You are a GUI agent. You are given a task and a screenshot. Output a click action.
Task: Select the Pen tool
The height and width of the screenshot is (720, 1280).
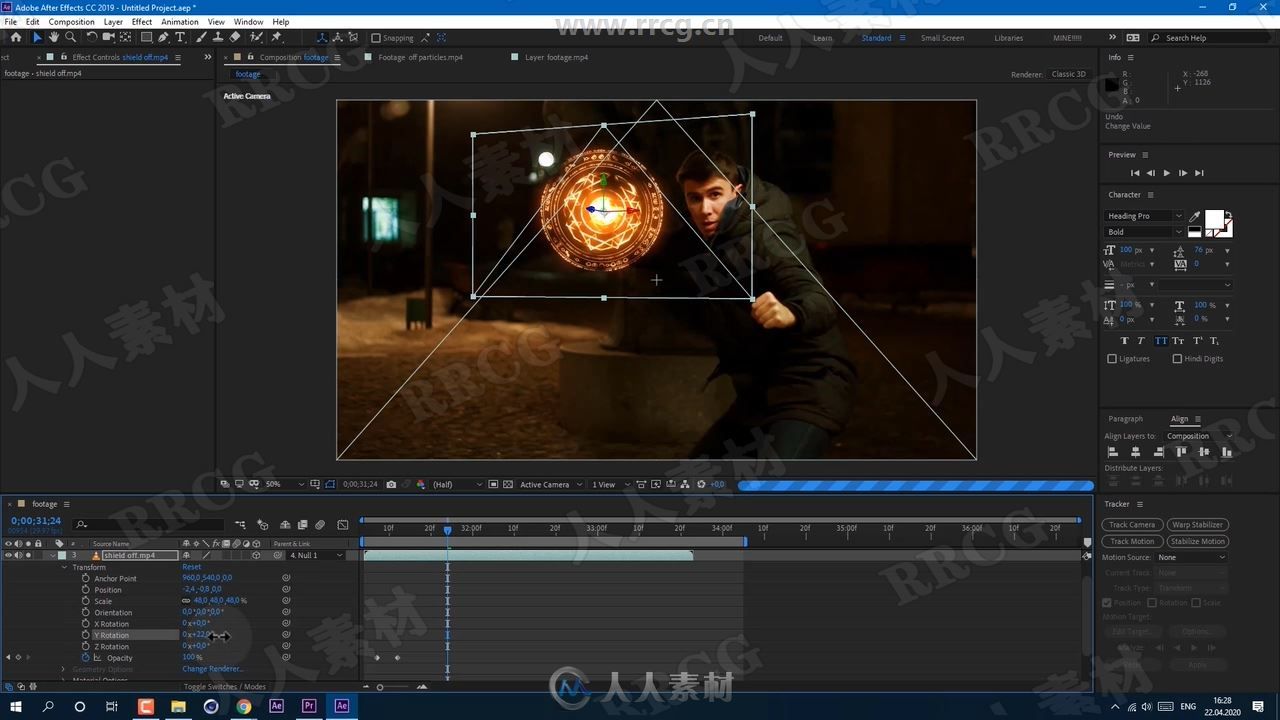point(164,37)
